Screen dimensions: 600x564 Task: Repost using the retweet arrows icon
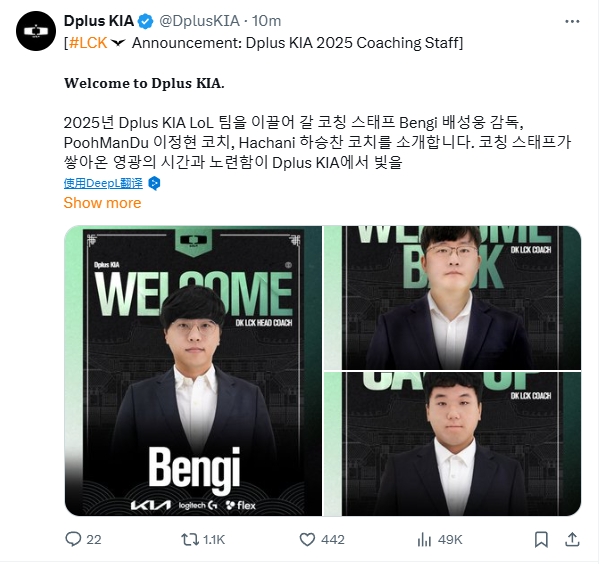(187, 539)
